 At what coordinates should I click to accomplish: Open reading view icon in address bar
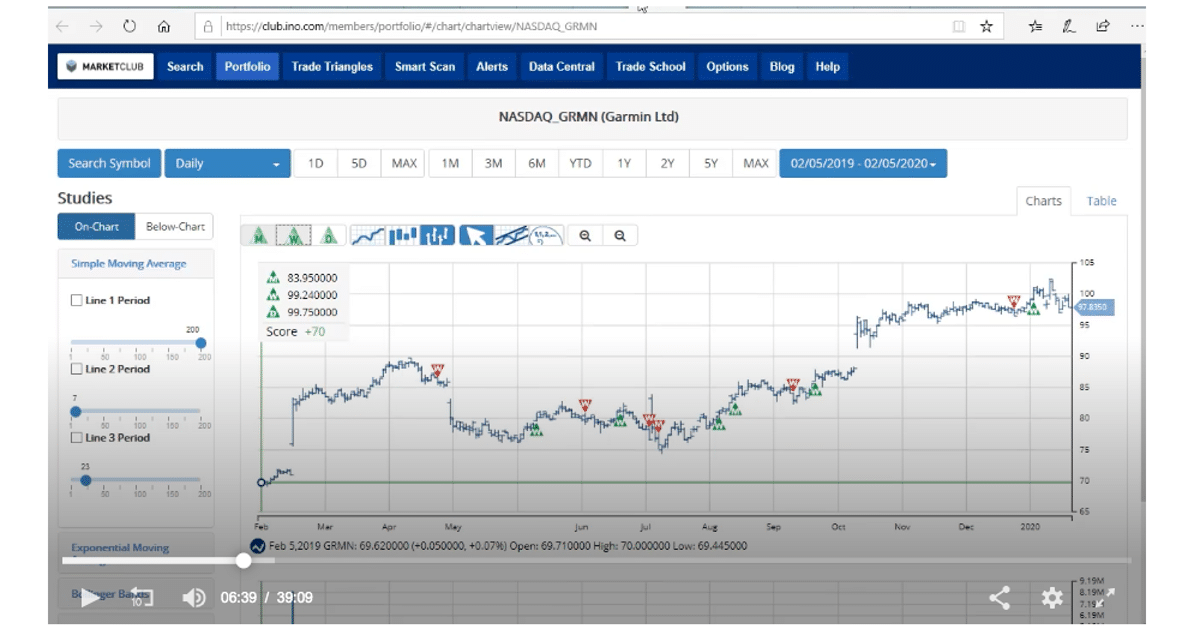959,27
